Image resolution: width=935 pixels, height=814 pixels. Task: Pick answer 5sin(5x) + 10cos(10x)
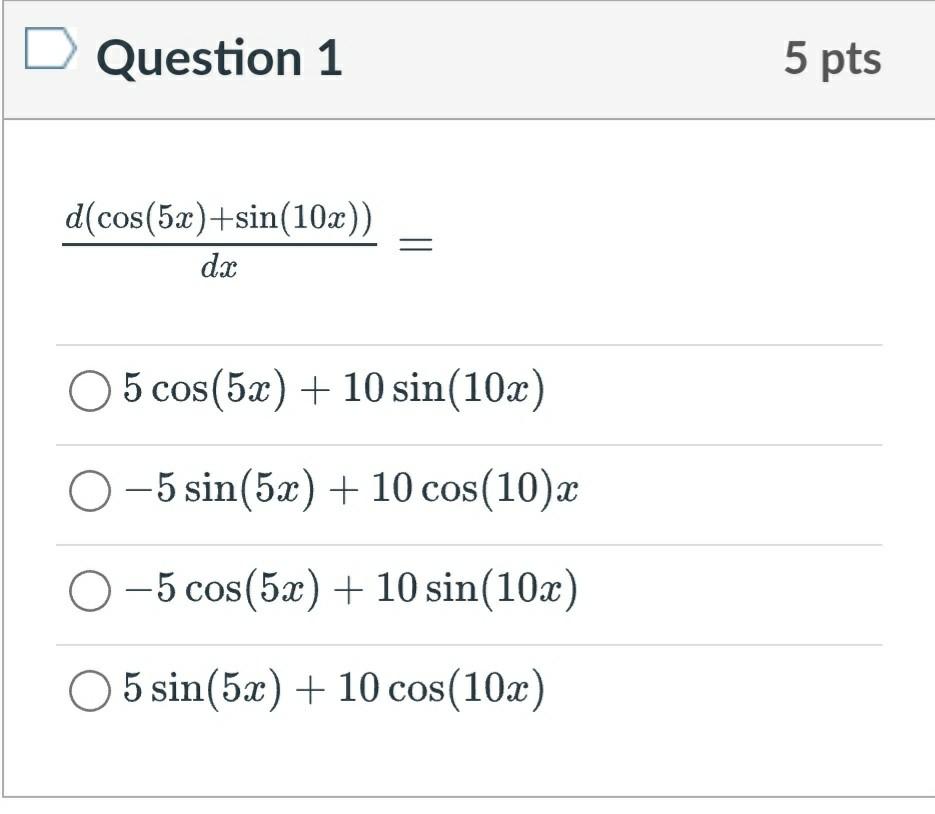[91, 688]
